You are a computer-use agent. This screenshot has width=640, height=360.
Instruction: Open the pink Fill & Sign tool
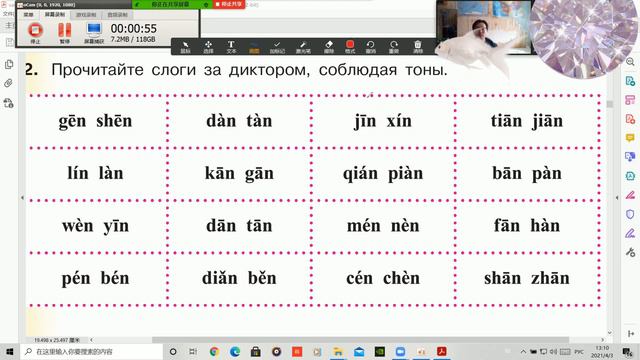point(630,195)
